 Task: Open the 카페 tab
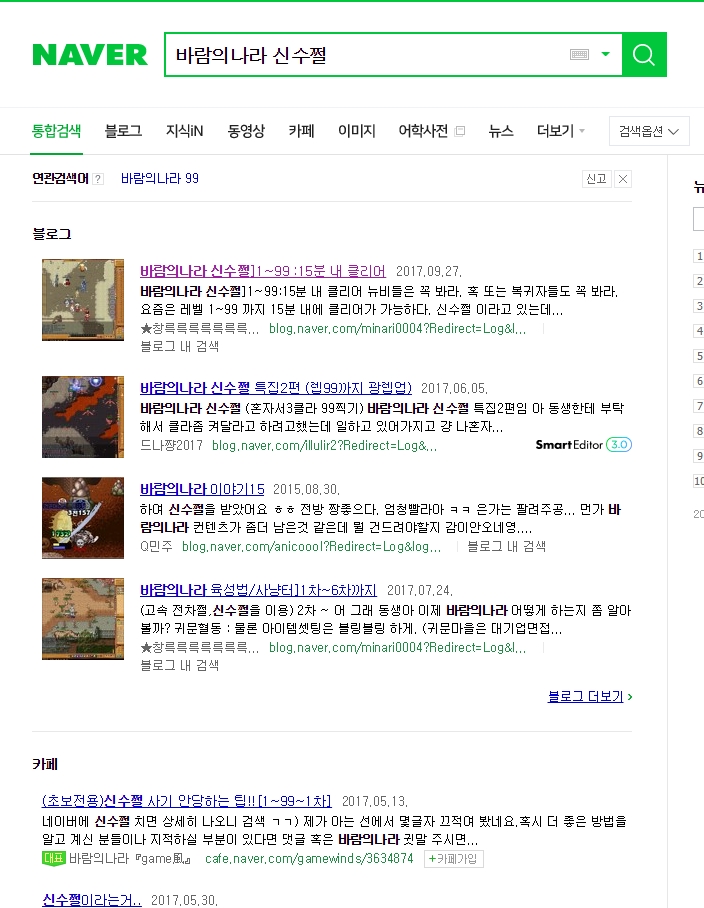pos(302,131)
